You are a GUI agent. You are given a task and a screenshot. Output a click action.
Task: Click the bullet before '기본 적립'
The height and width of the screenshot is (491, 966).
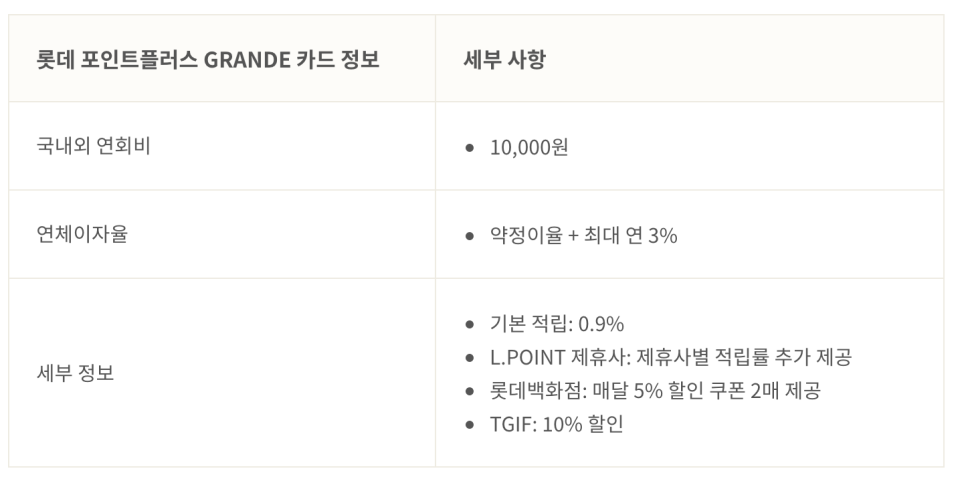click(x=470, y=324)
